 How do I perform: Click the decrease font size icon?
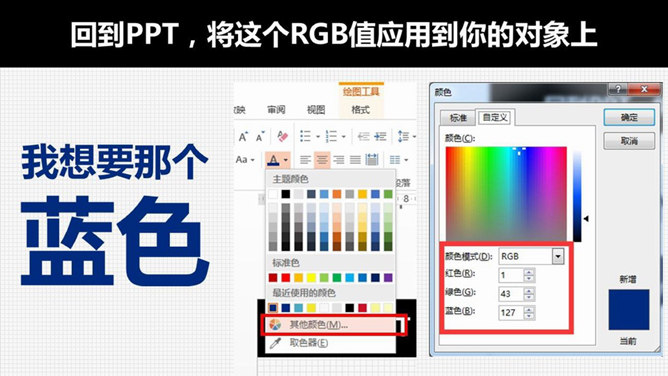pyautogui.click(x=260, y=137)
